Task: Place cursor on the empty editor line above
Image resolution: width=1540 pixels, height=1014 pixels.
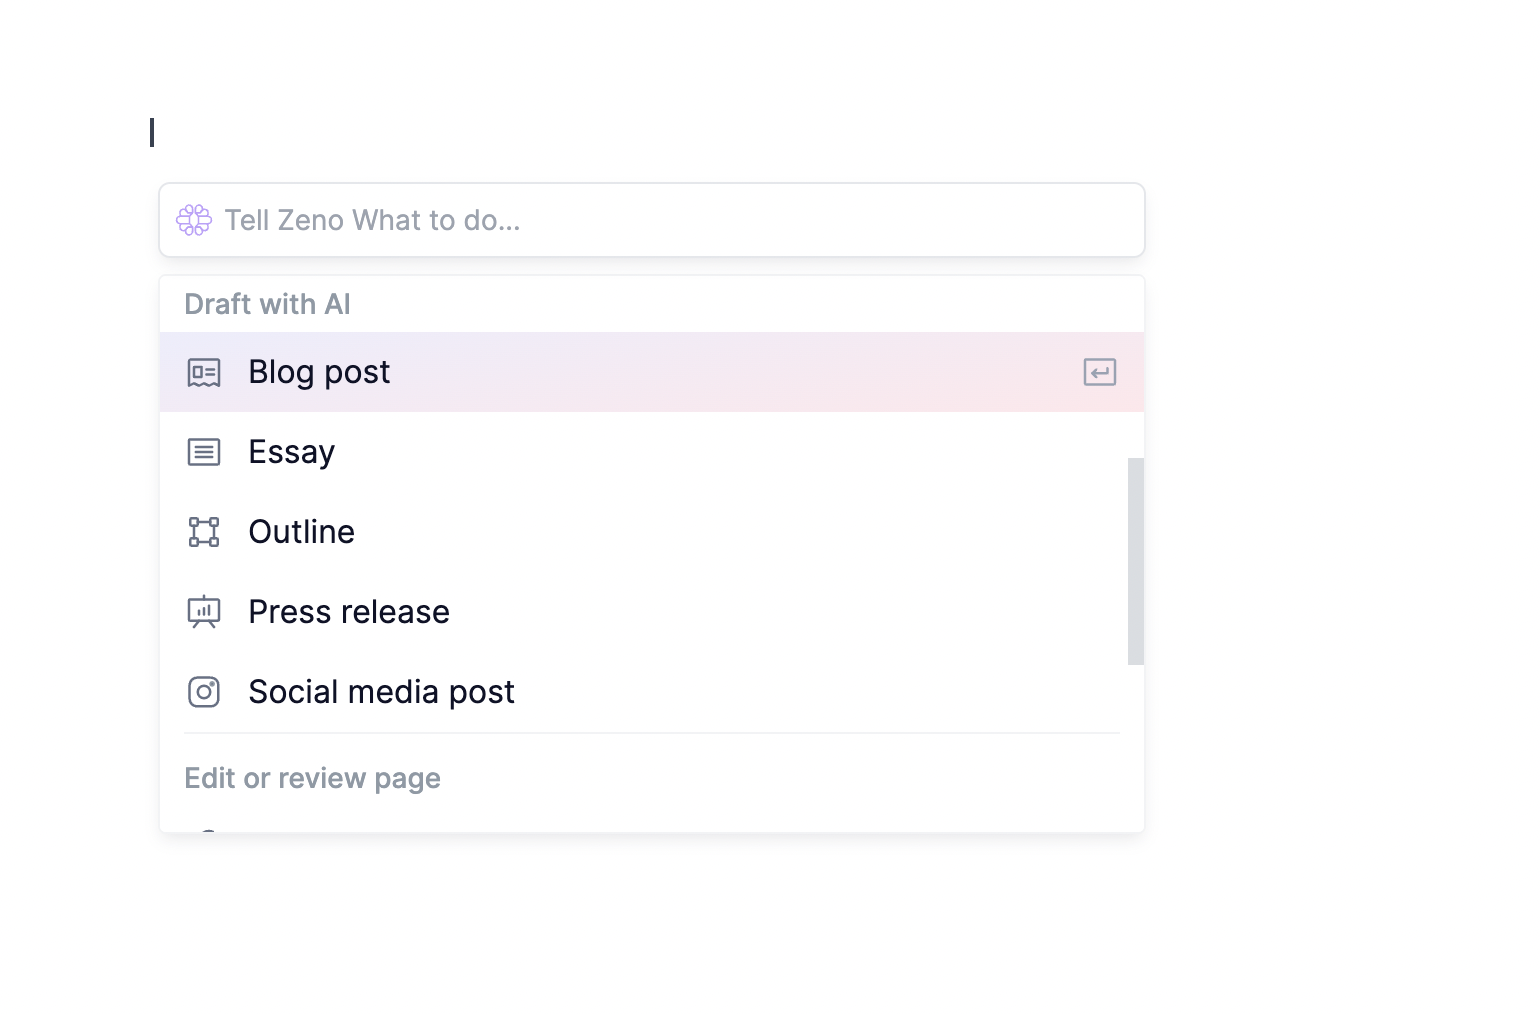Action: [x=650, y=132]
